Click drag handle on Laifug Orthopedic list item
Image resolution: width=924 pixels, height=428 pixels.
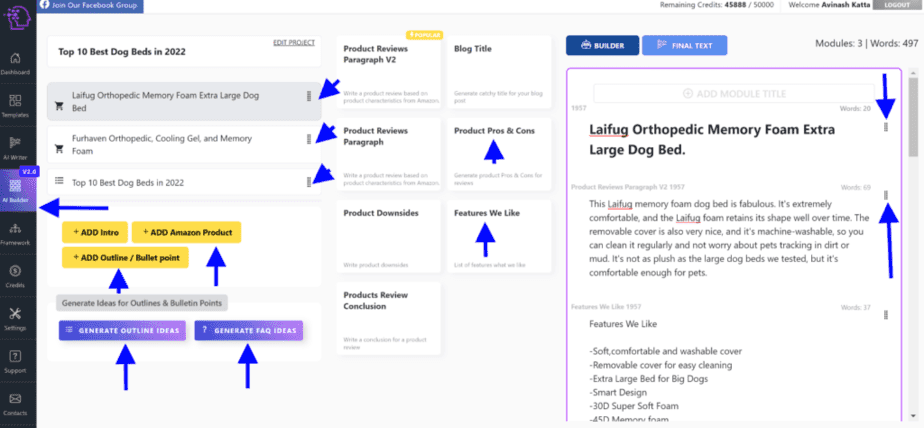309,96
